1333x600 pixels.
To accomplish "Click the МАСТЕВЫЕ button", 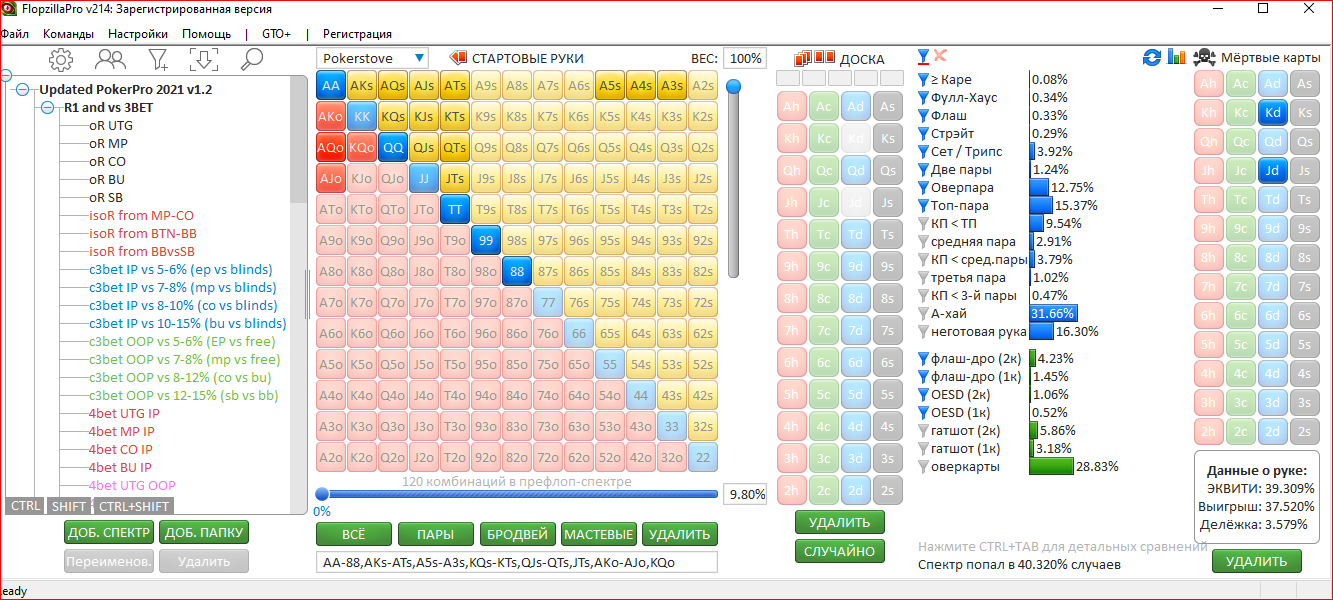I will (598, 534).
